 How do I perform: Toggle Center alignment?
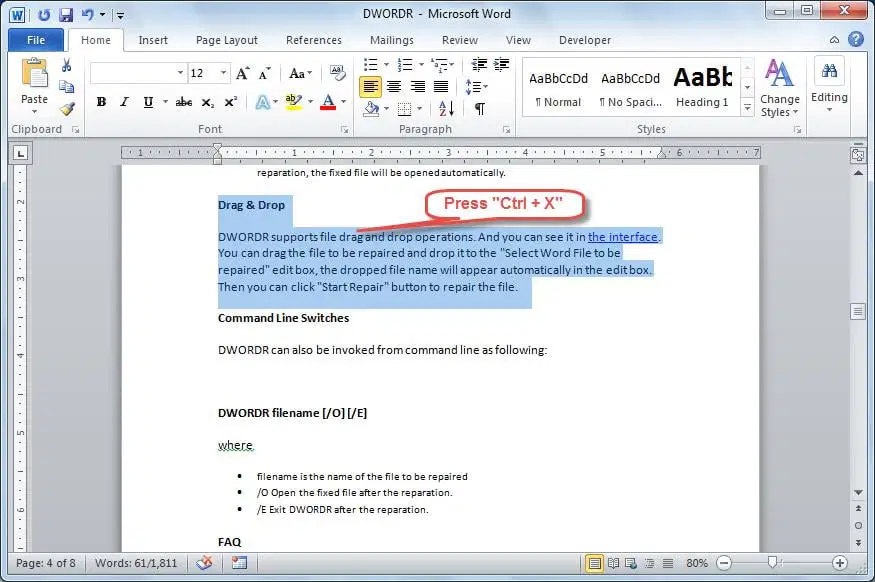[394, 86]
